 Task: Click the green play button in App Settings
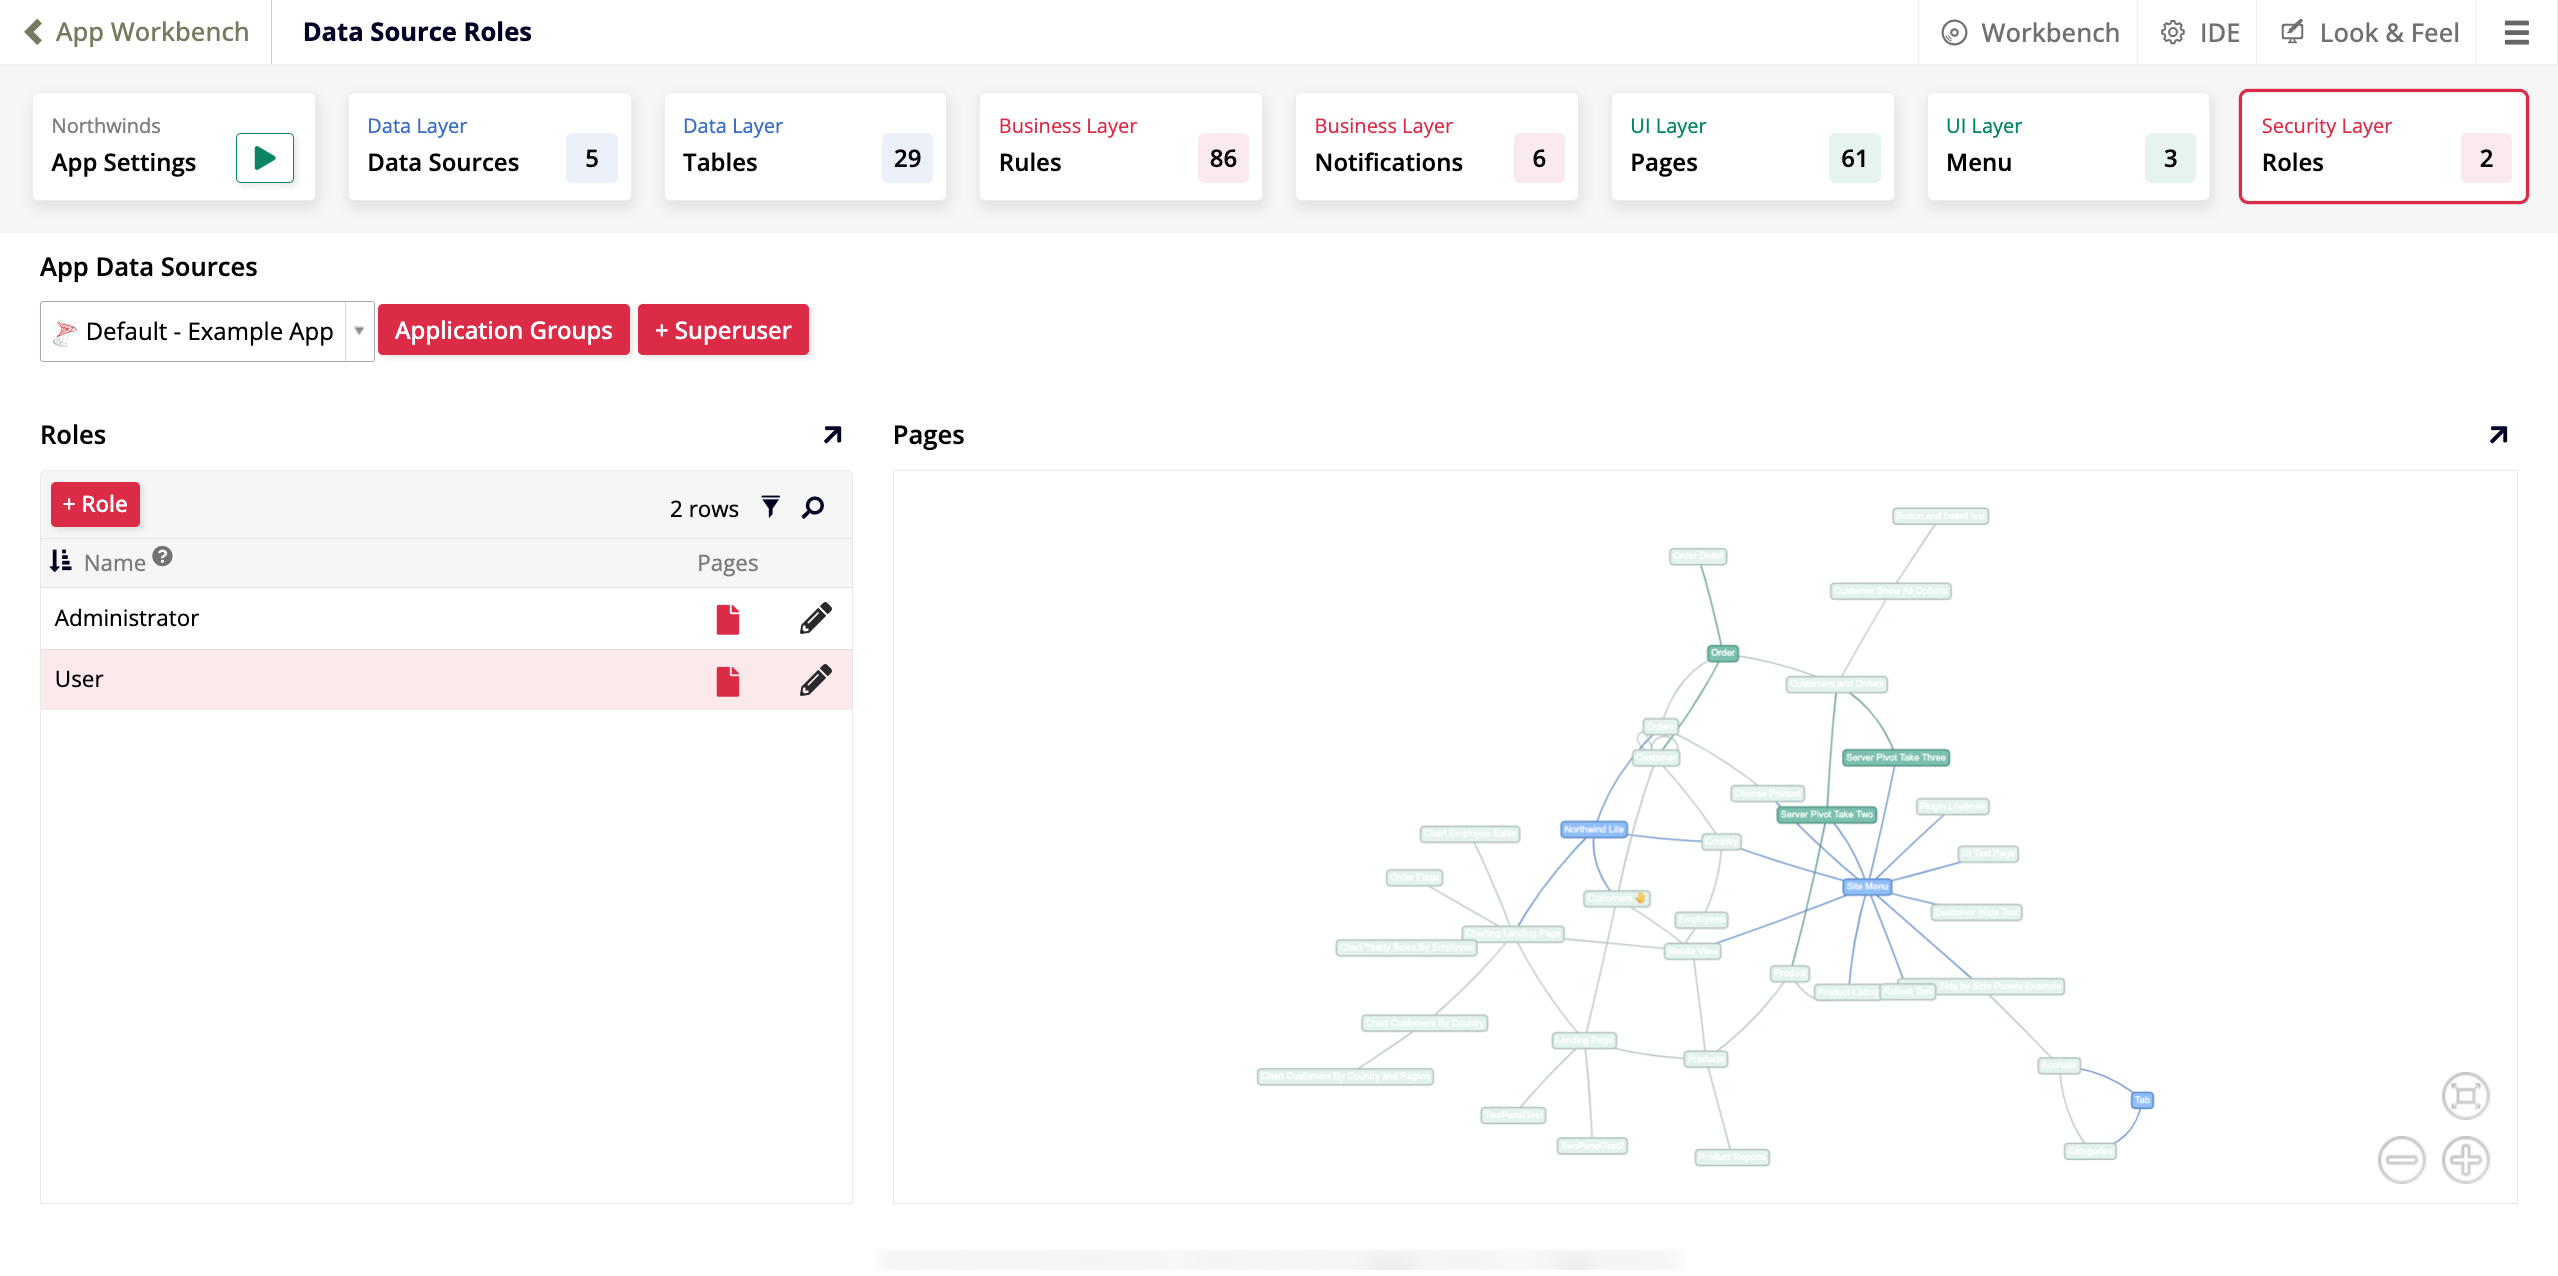pyautogui.click(x=264, y=158)
